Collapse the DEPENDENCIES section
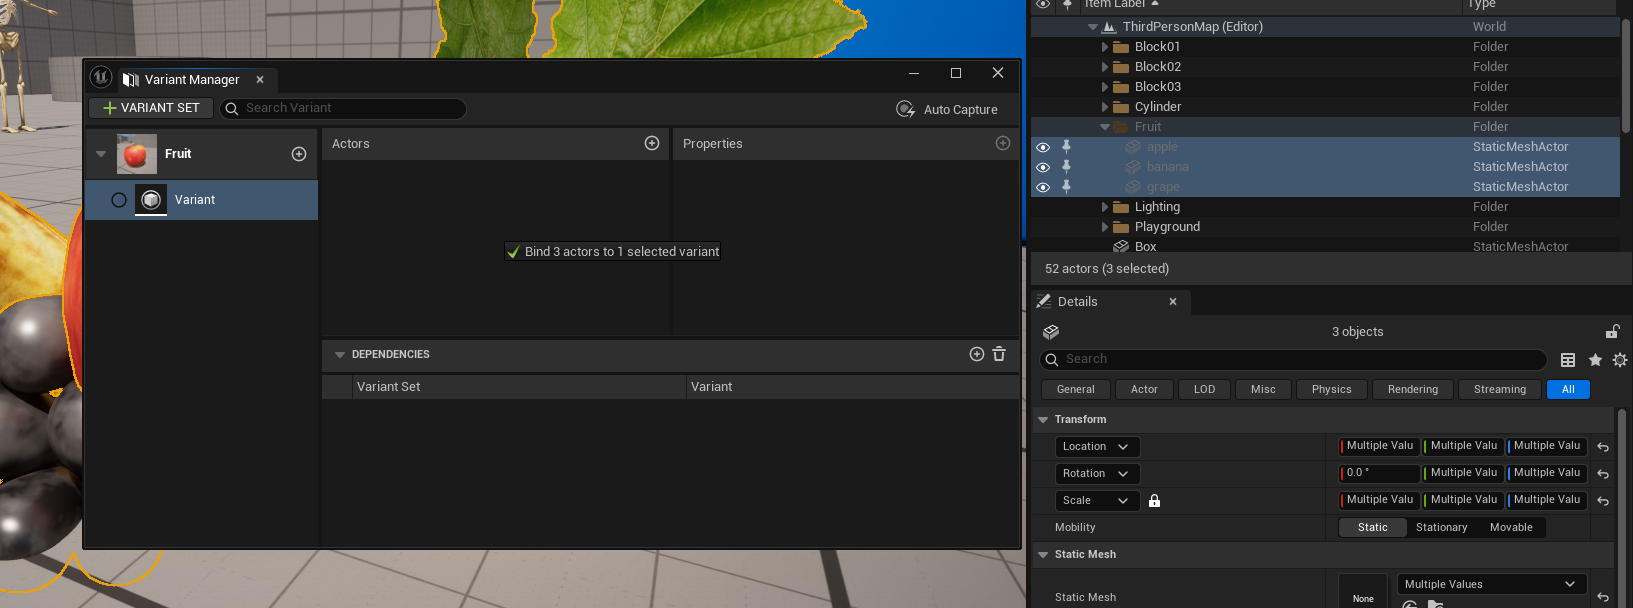 coord(340,355)
